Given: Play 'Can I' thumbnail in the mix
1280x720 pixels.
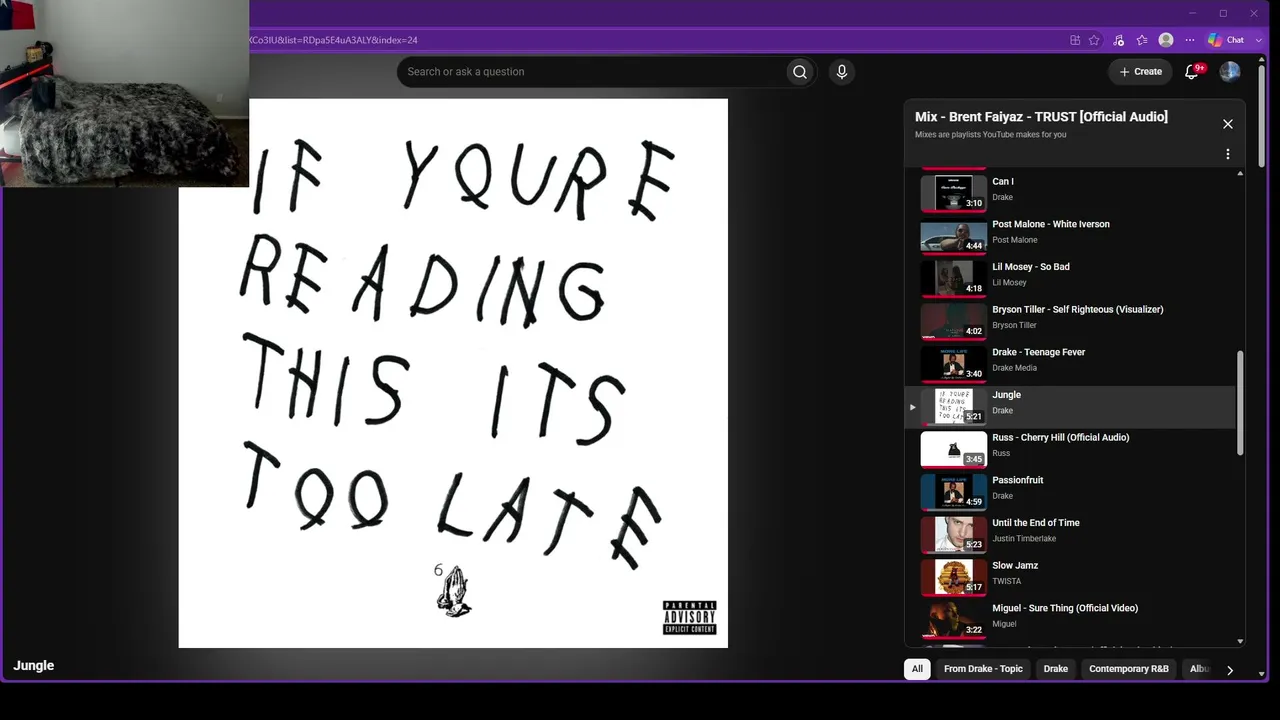Looking at the screenshot, I should pyautogui.click(x=953, y=192).
